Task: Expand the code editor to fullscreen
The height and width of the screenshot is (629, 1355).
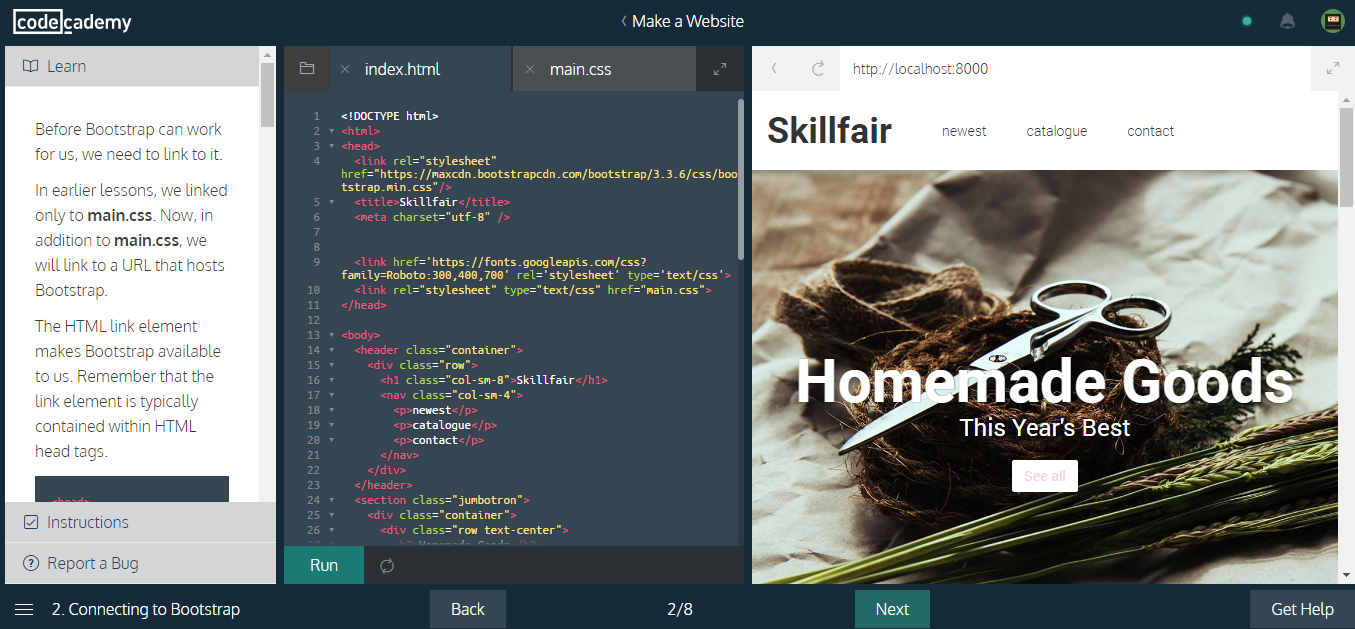Action: (720, 69)
